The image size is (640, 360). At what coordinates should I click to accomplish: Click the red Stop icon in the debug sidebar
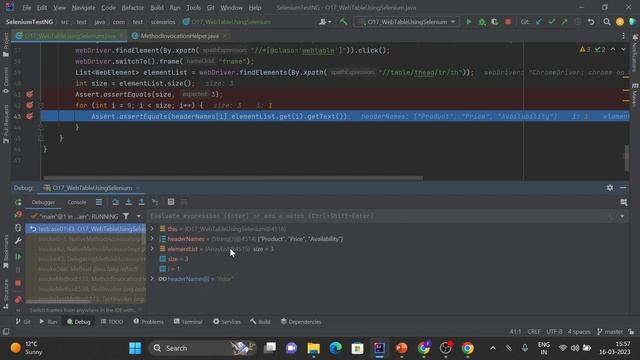coord(18,283)
